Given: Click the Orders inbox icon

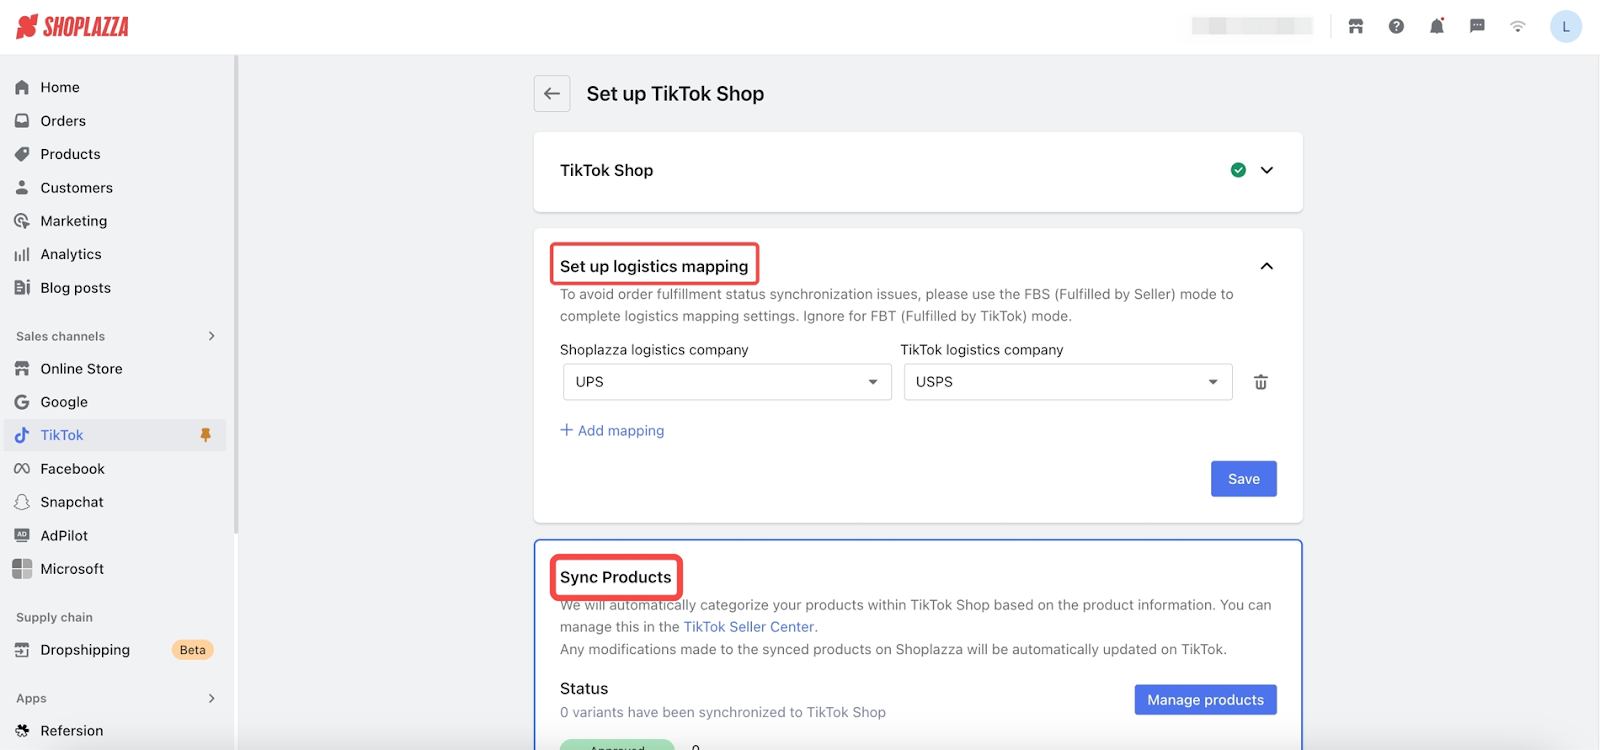Looking at the screenshot, I should click(22, 121).
